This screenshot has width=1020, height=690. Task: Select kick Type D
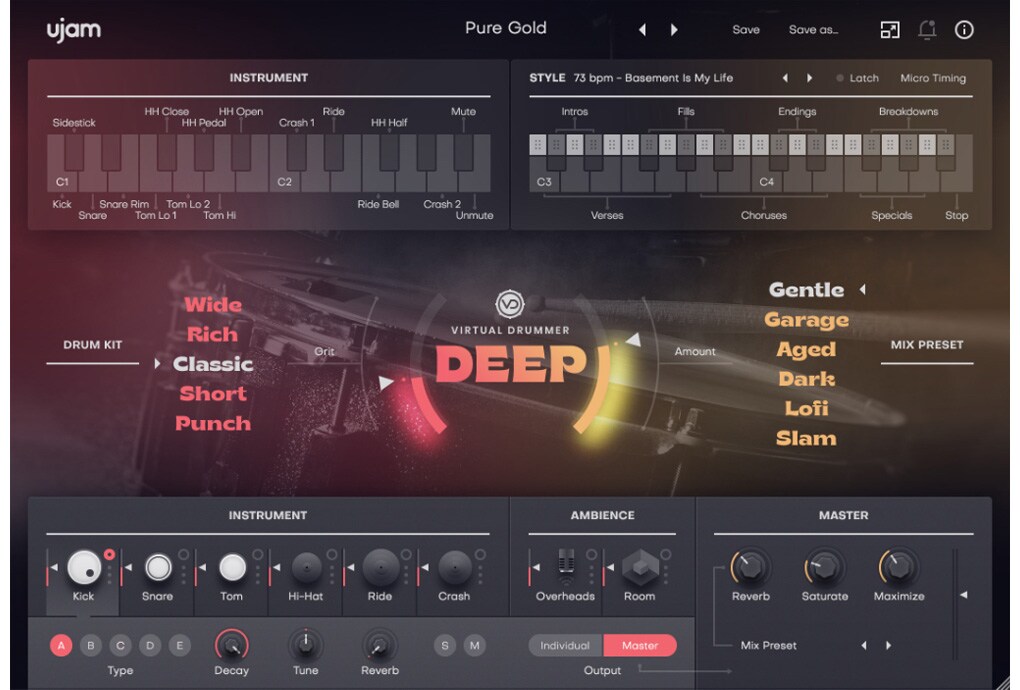click(x=150, y=646)
